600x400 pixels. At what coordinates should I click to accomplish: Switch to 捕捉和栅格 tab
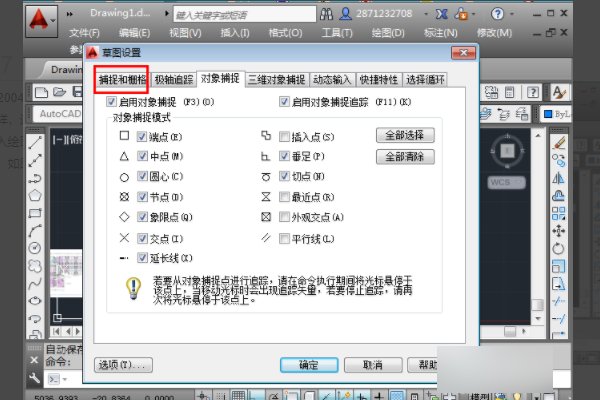122,80
